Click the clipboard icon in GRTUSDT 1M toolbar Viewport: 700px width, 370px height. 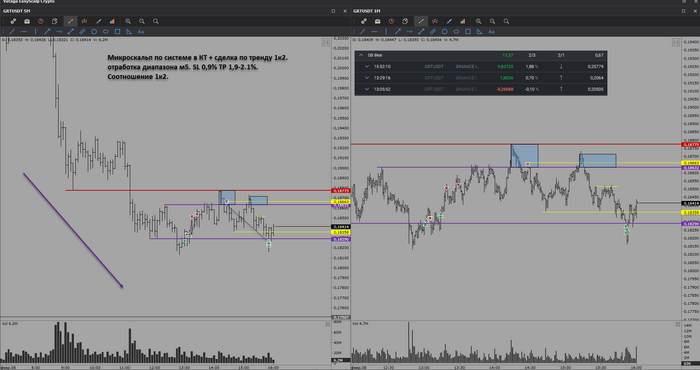click(x=405, y=21)
